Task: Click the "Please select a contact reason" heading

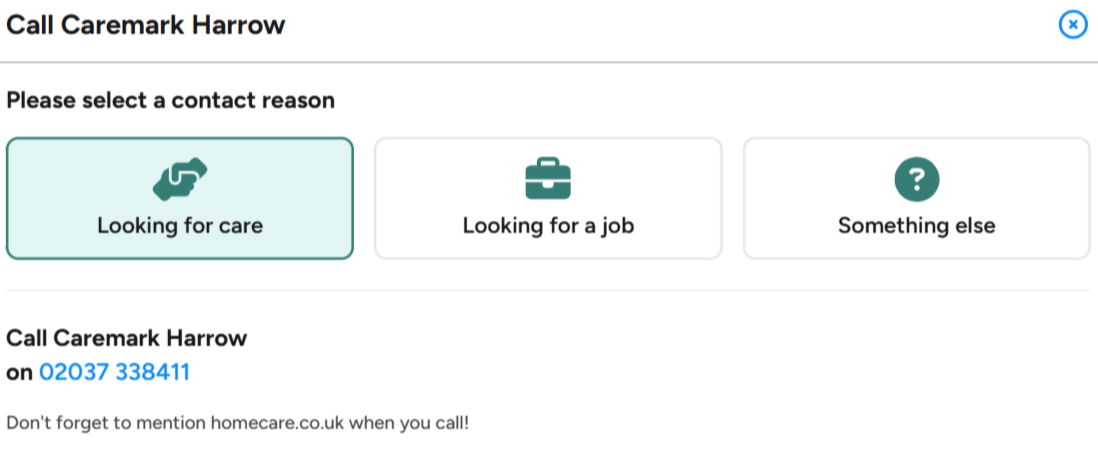Action: click(x=170, y=101)
